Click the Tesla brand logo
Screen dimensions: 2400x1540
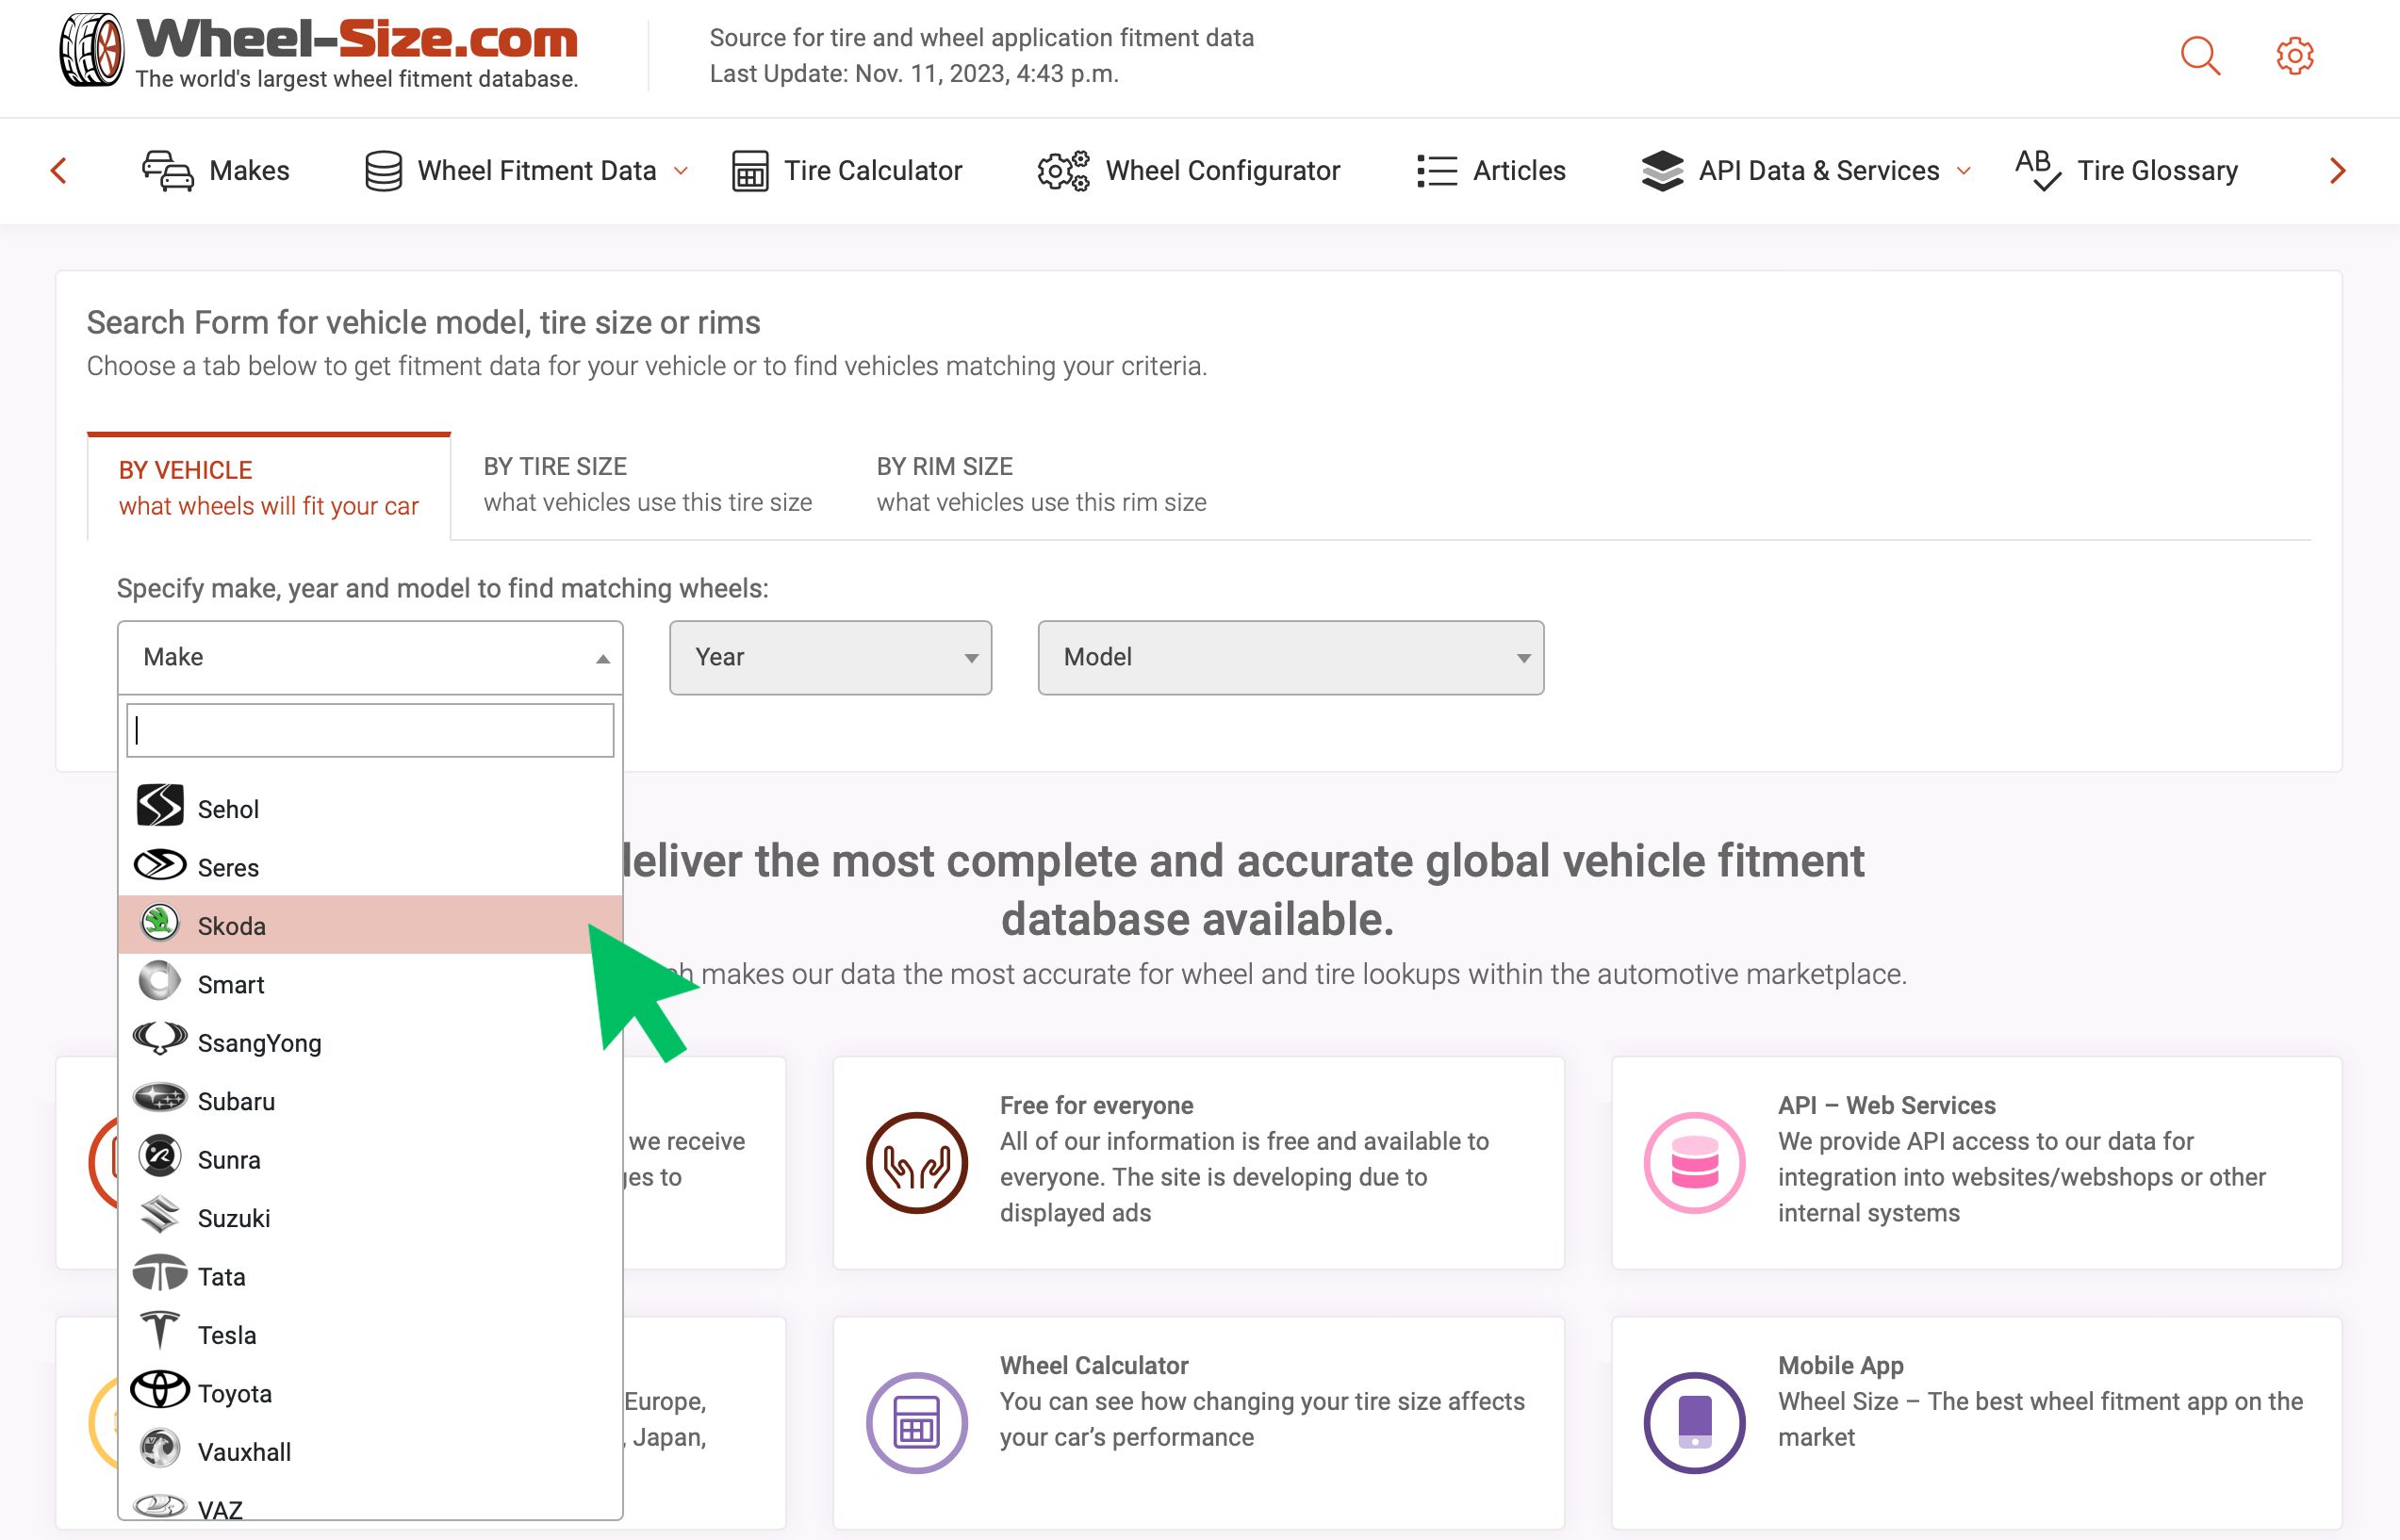pos(160,1331)
